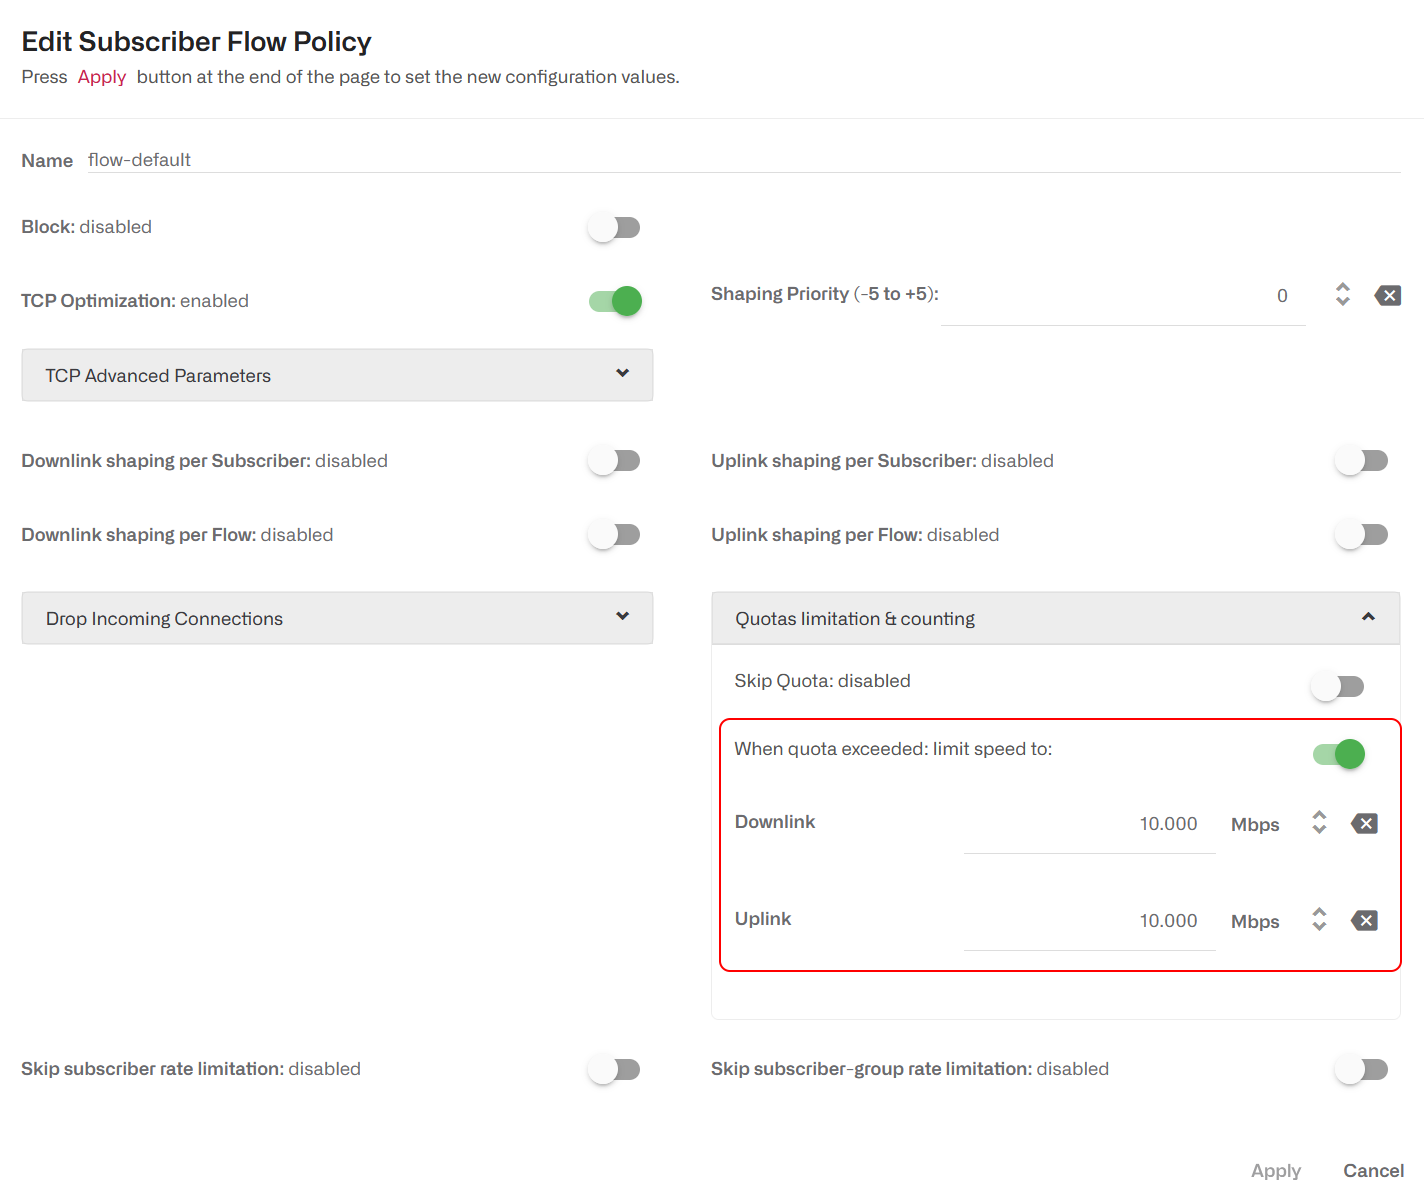
Task: Enable Uplink shaping per Subscriber
Action: pos(1361,461)
